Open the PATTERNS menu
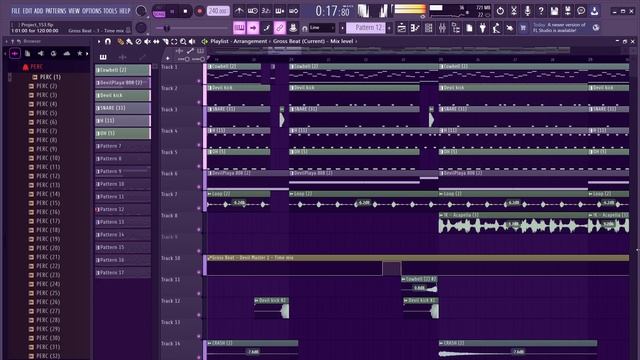The height and width of the screenshot is (360, 640). coord(56,11)
